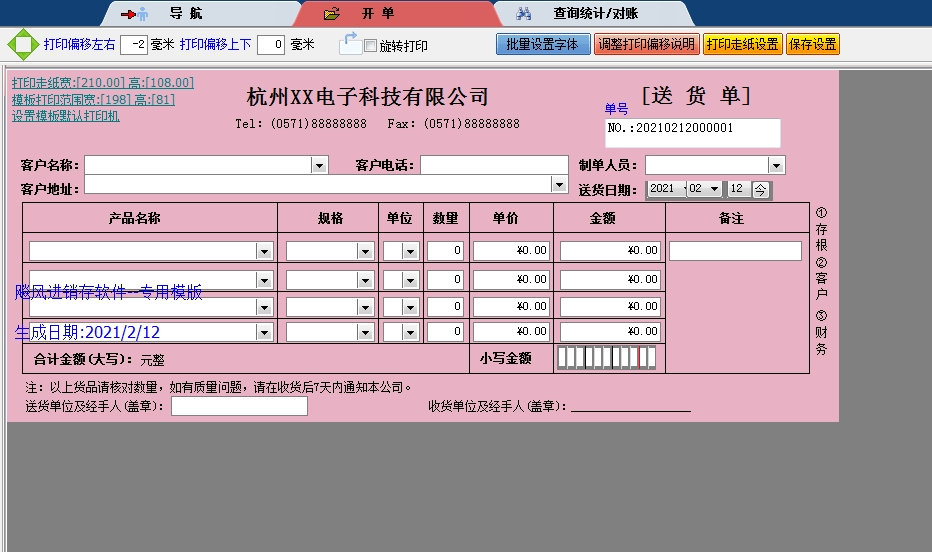Viewport: 932px width, 552px height.
Task: Click the 设置模板默认打印机 link
Action: pyautogui.click(x=66, y=116)
